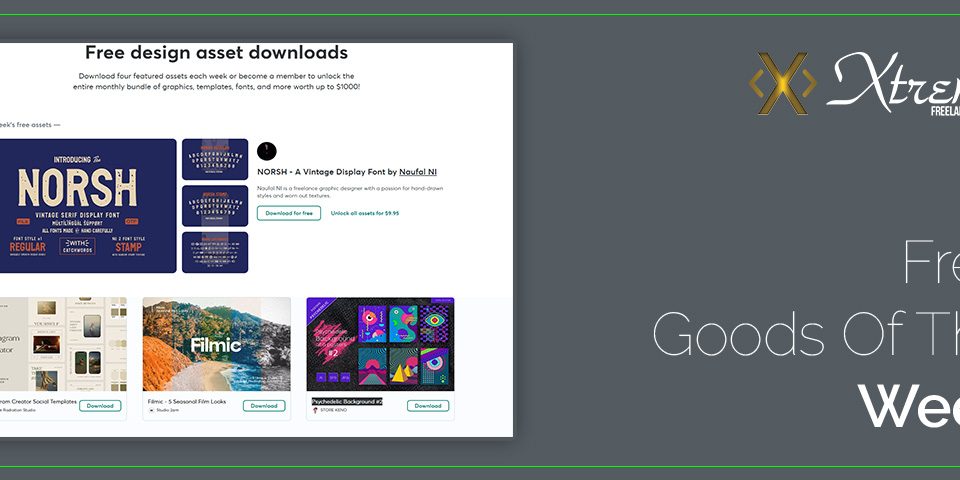The image size is (960, 480).
Task: Open the Psychedelic Background preview image
Action: pos(380,344)
